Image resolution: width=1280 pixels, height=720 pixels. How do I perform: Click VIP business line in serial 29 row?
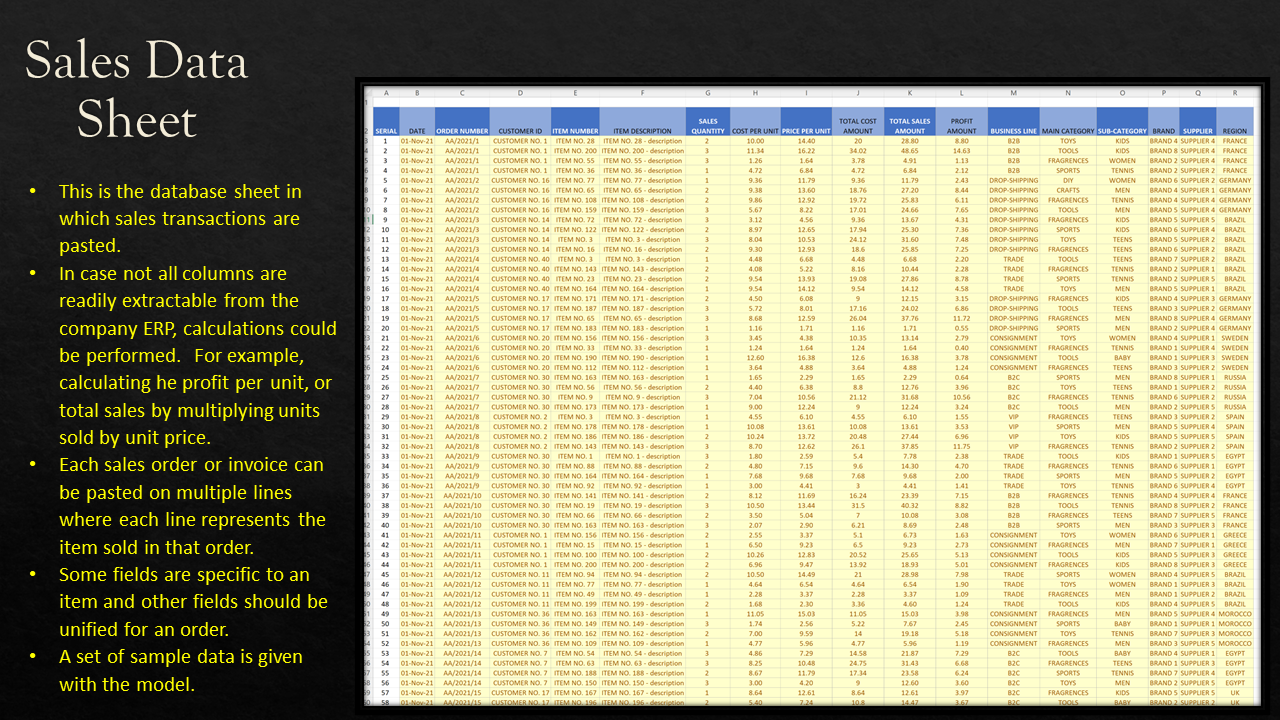coord(1013,416)
